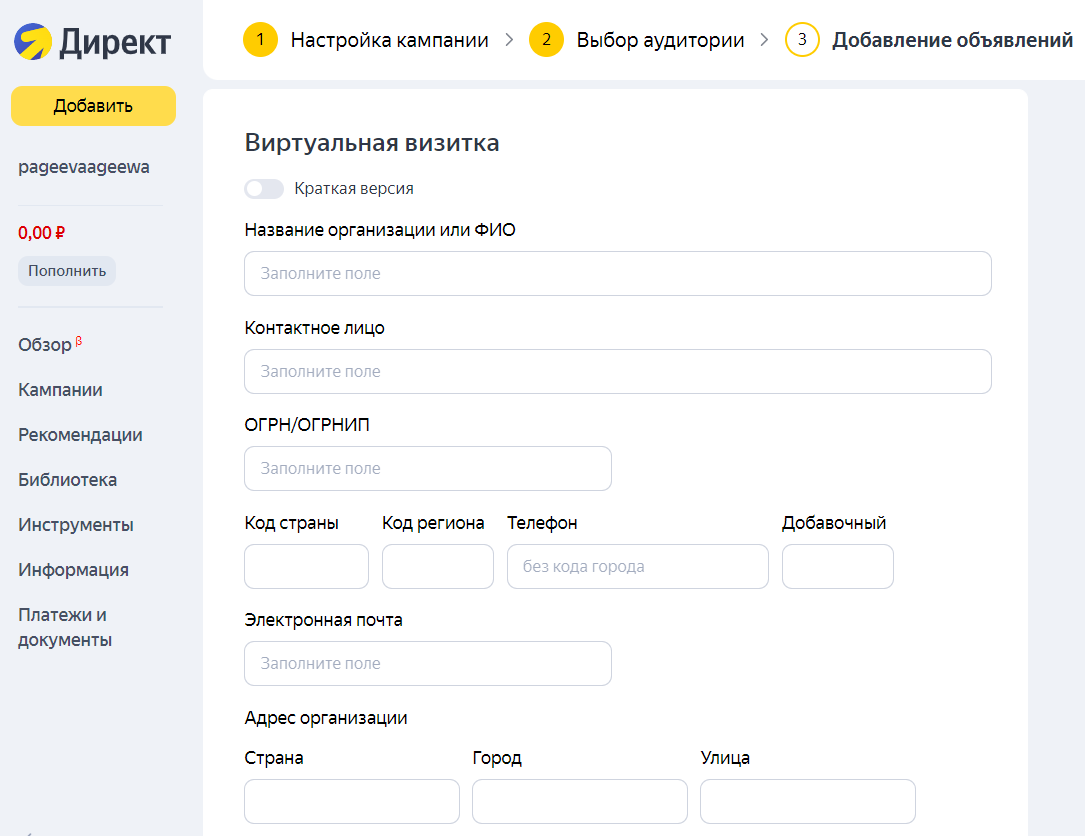Open the Добавление объявлений step
Viewport: 1085px width, 836px height.
pos(952,40)
